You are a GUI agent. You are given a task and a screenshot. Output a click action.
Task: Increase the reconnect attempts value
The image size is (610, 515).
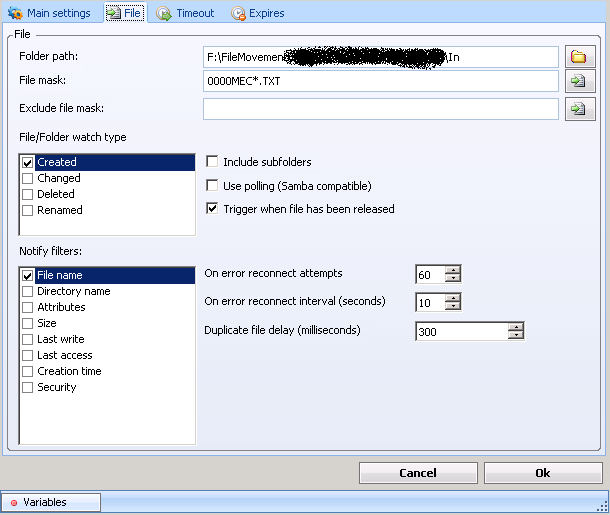(453, 270)
